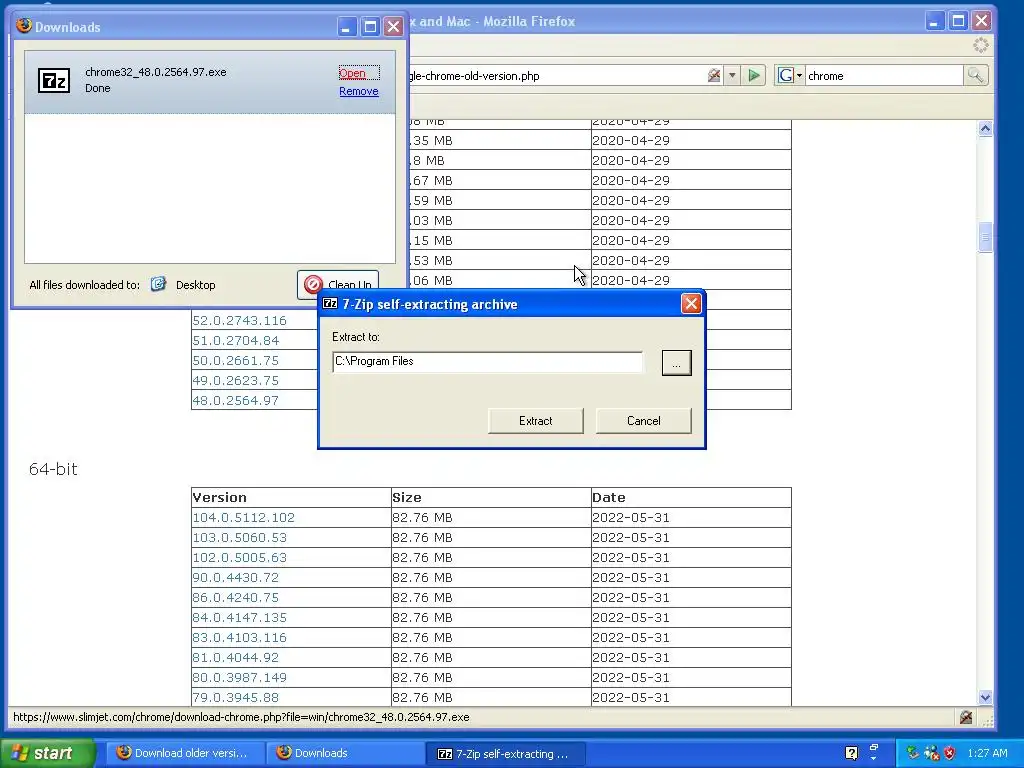Open the Desktop download folder link
The height and width of the screenshot is (768, 1024).
(x=195, y=285)
